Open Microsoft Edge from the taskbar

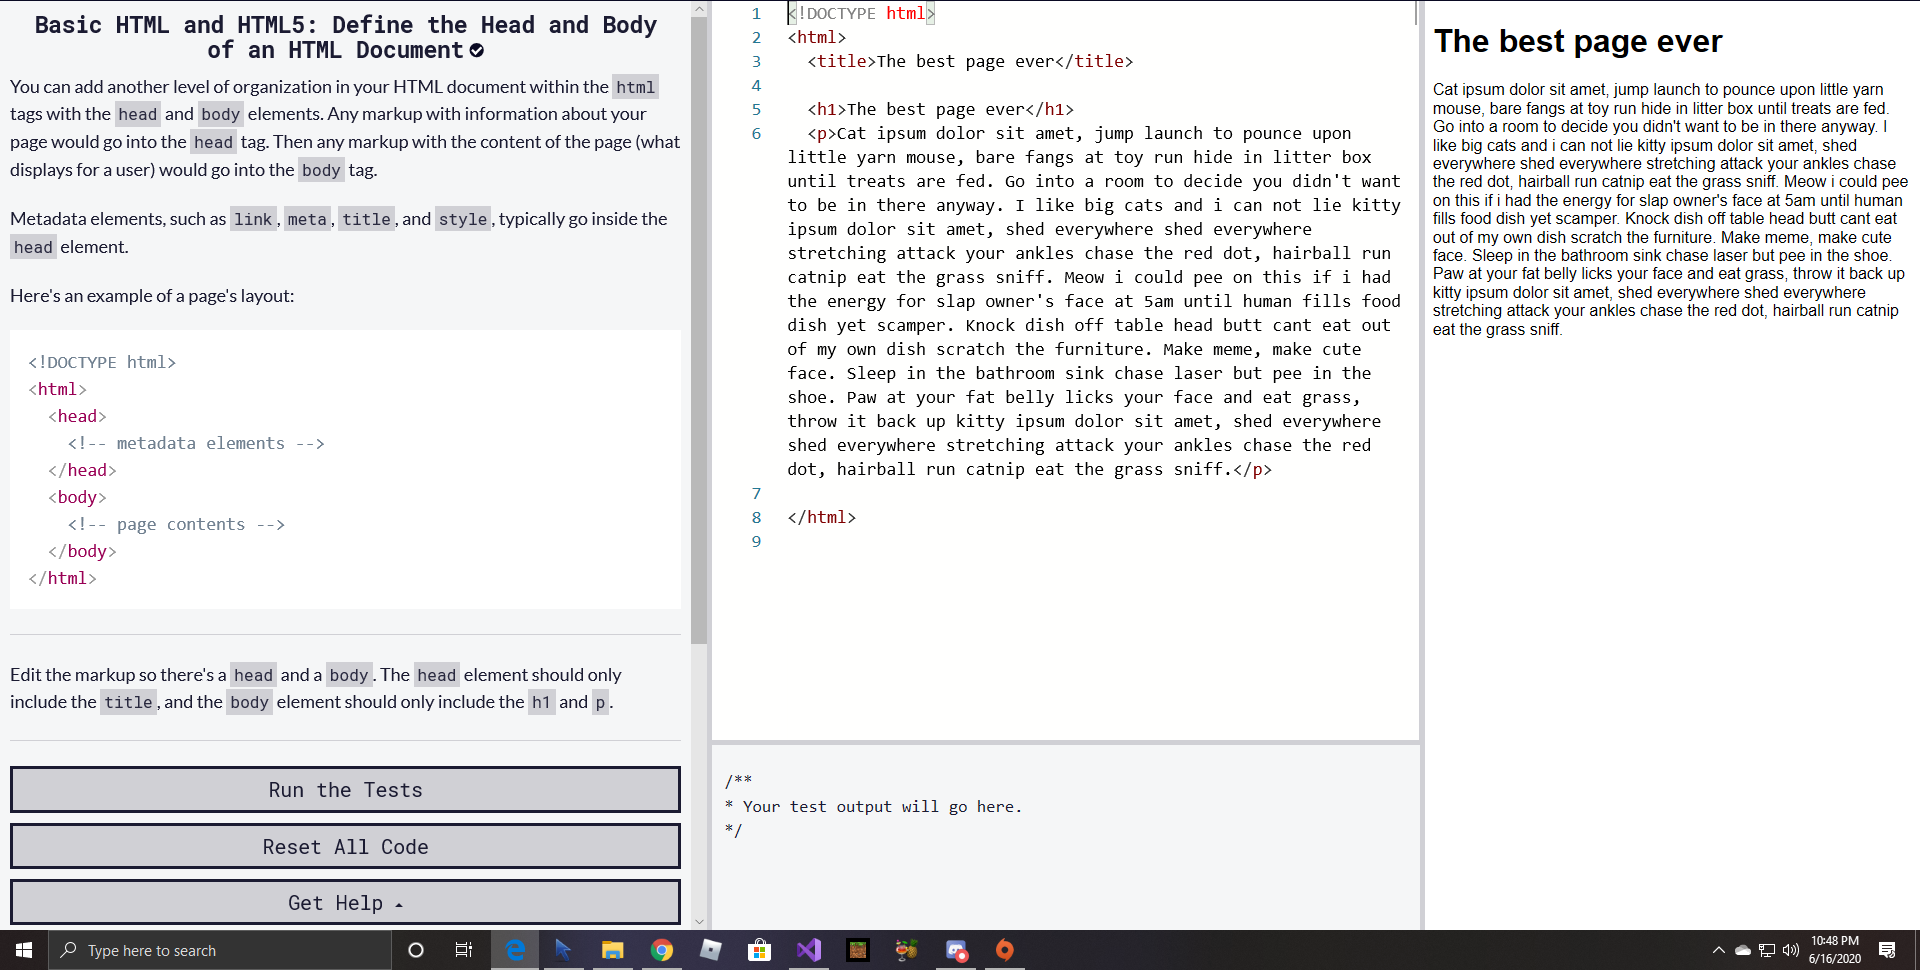(515, 950)
